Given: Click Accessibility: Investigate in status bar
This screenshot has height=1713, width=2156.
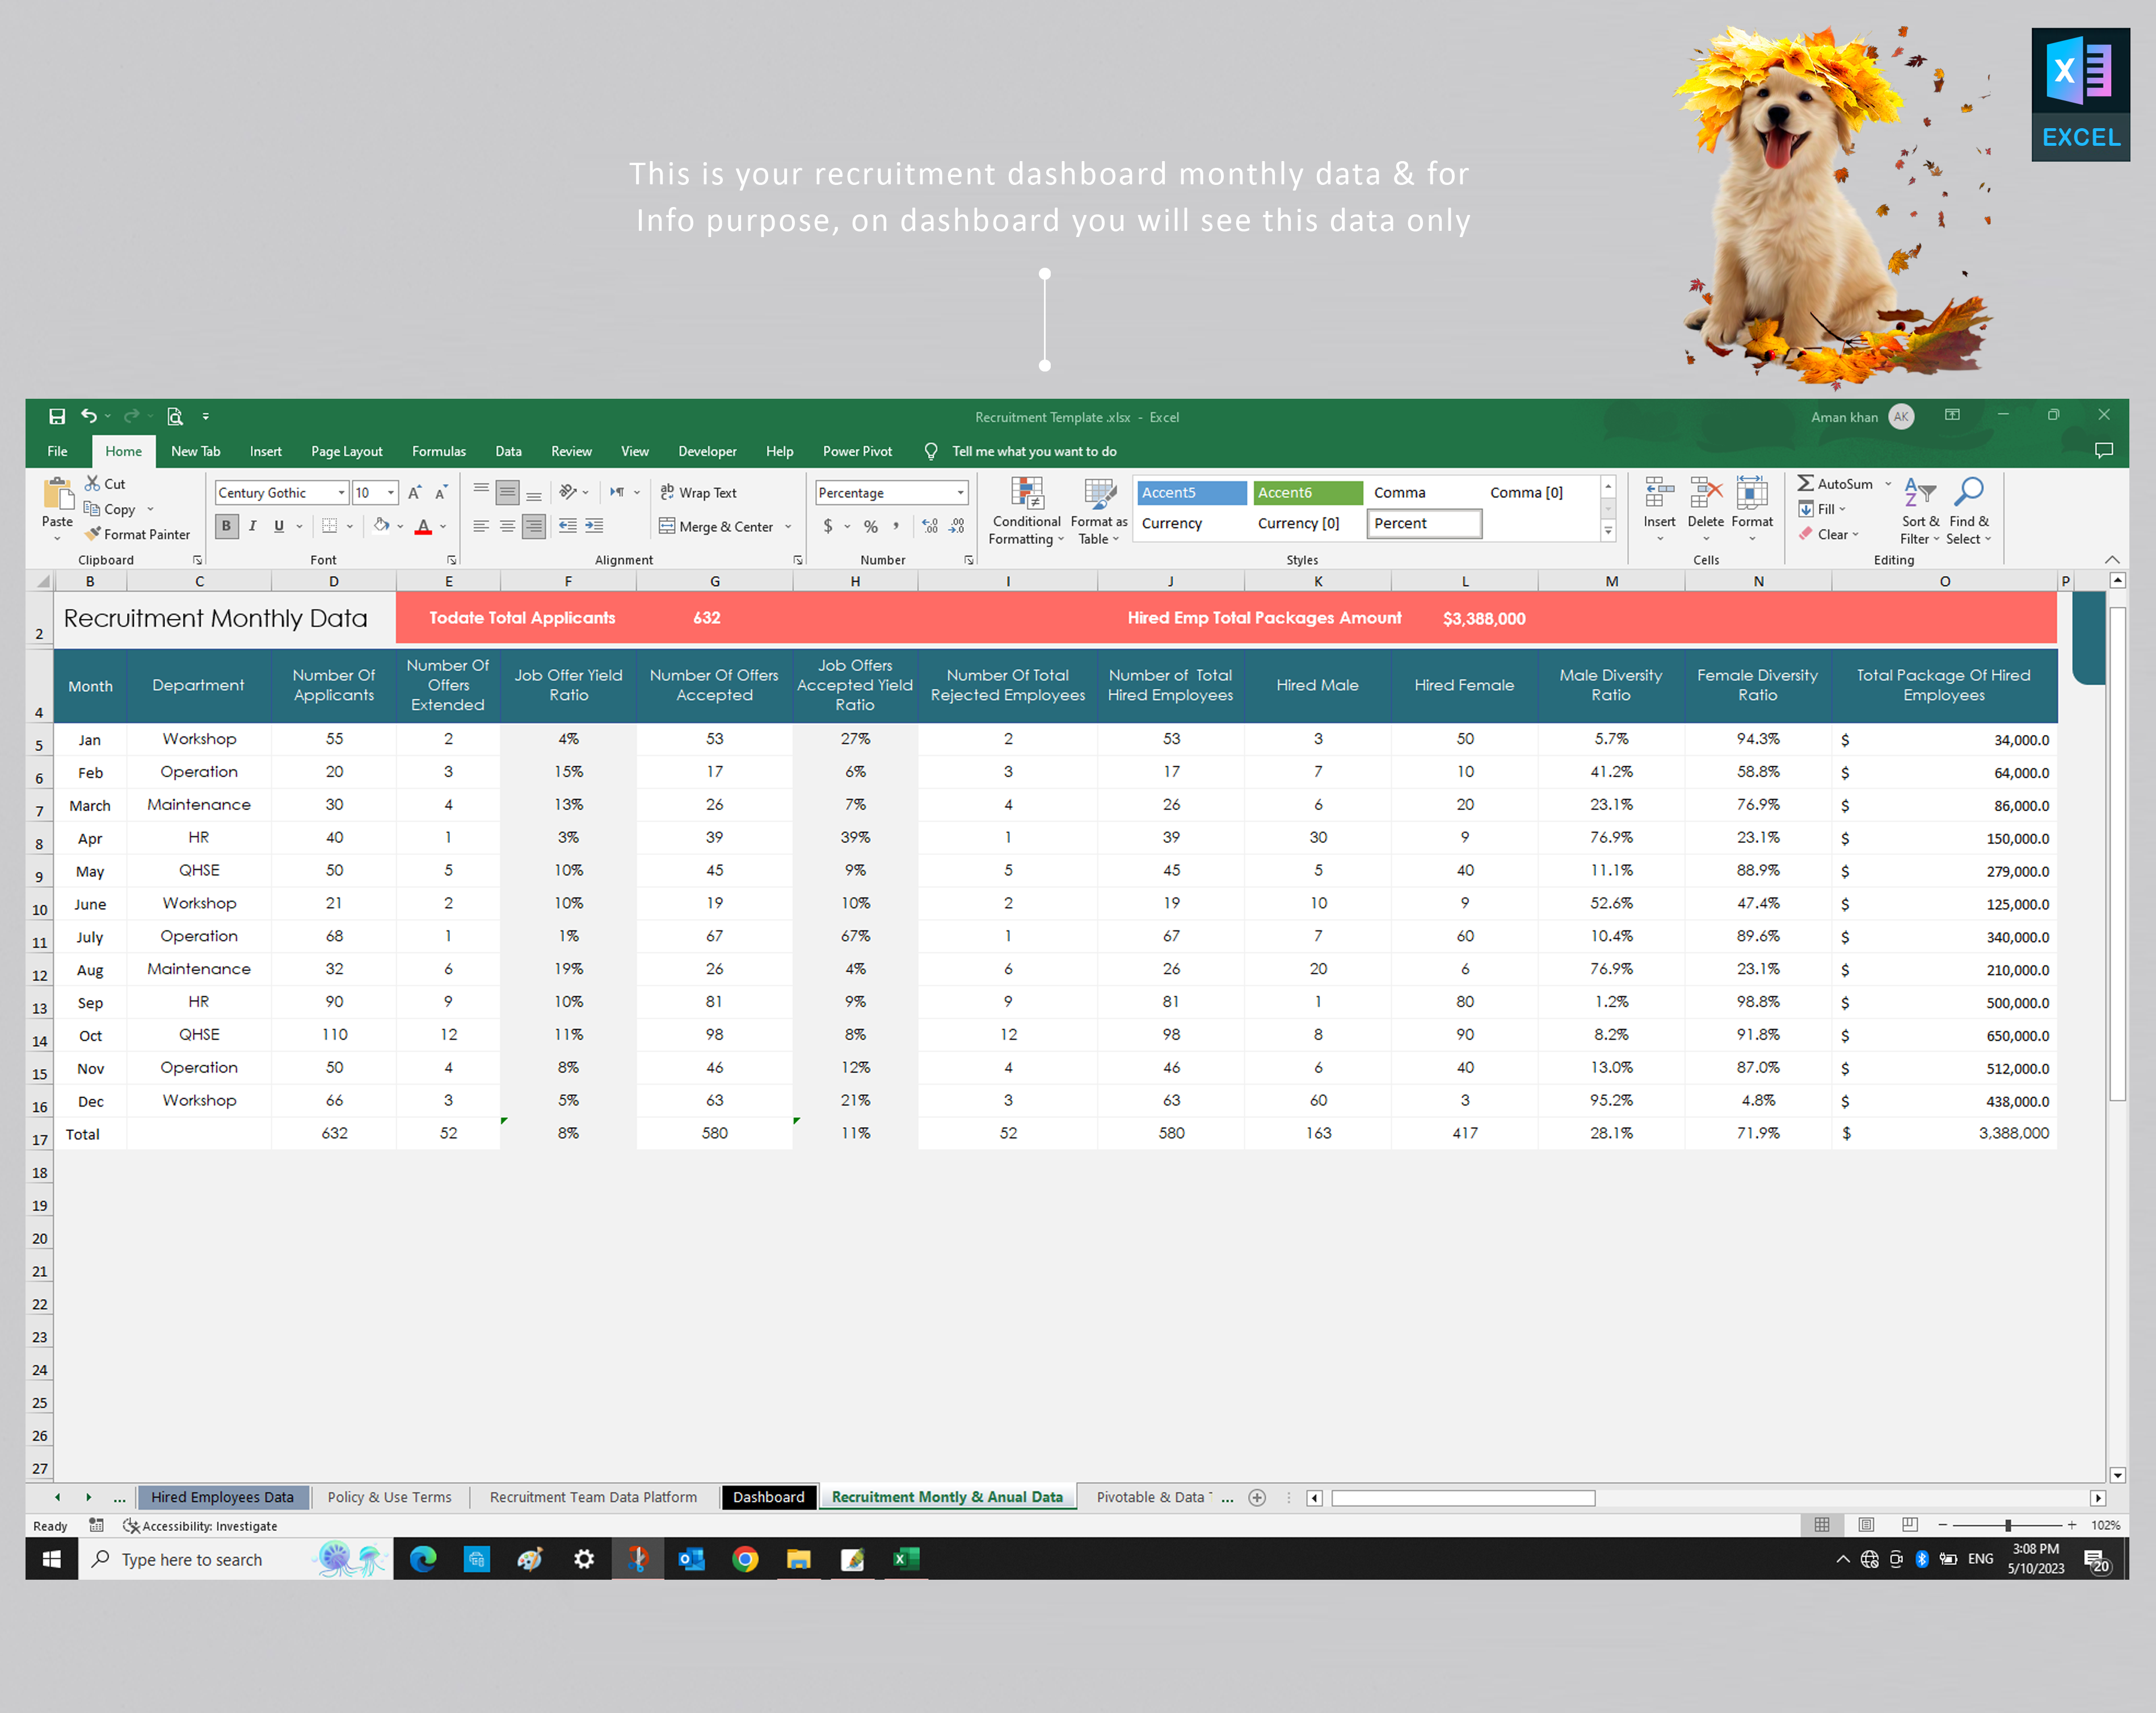Looking at the screenshot, I should pyautogui.click(x=200, y=1526).
